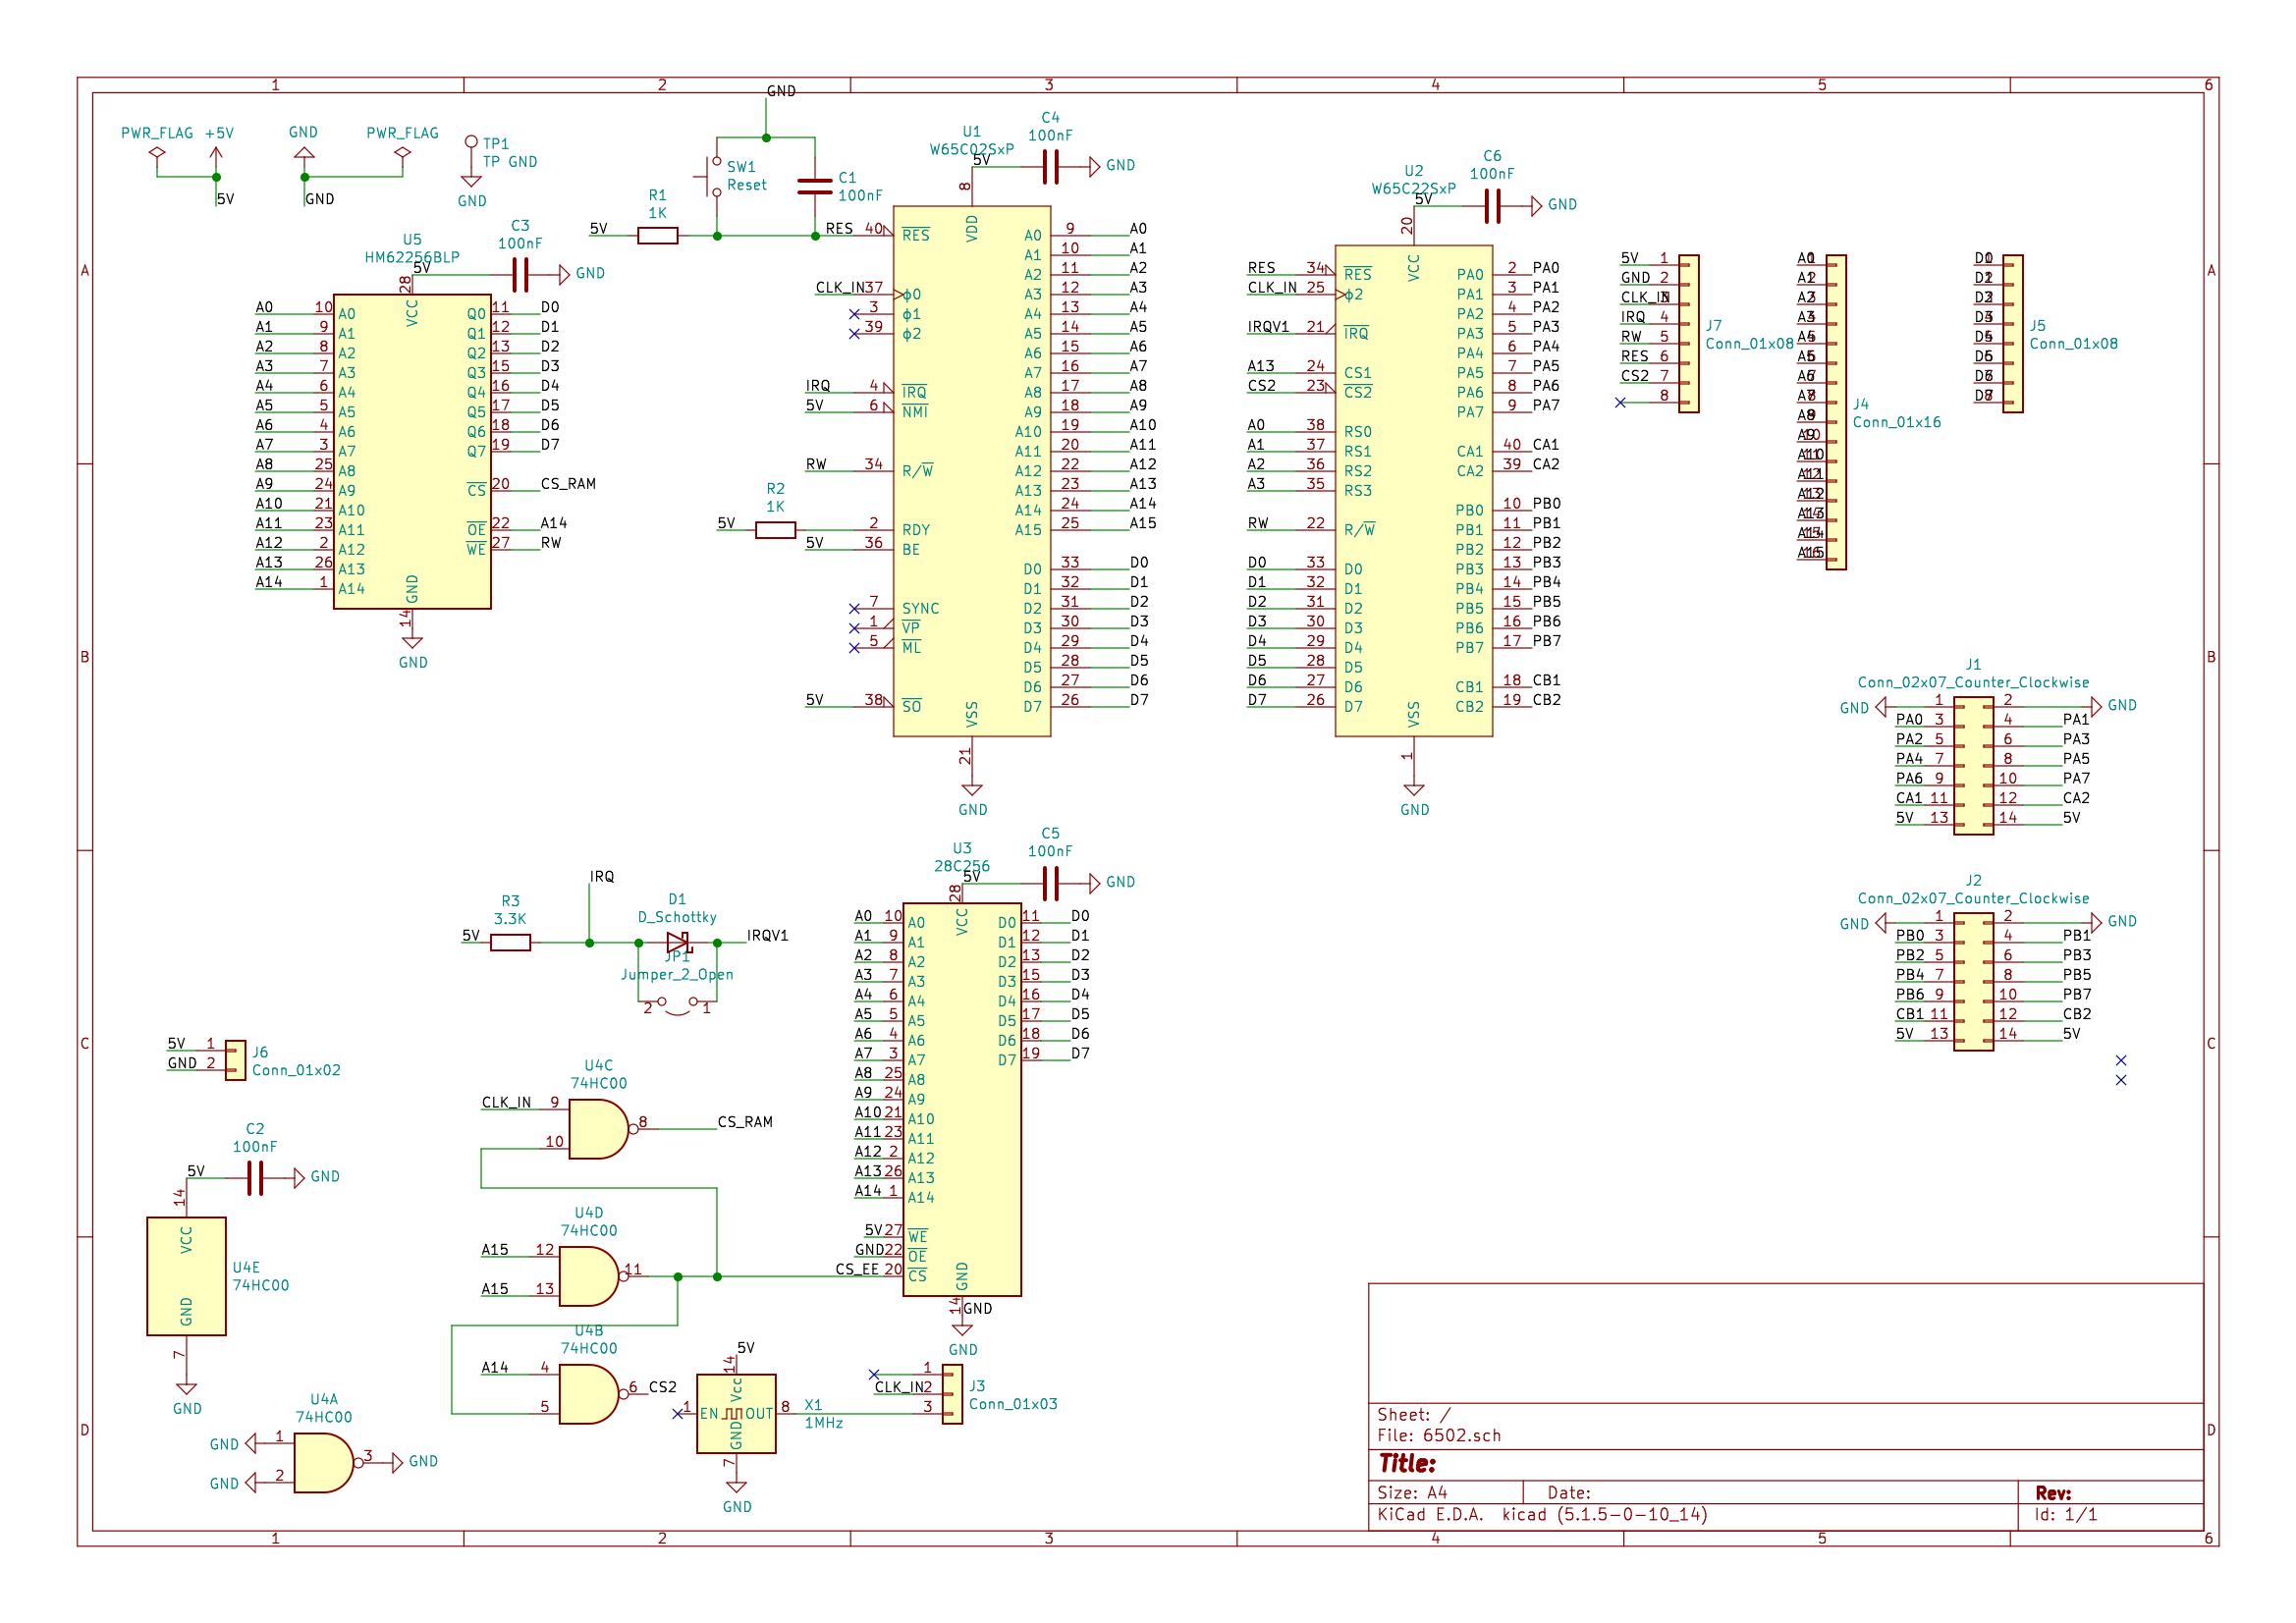
Task: Click the PWR_FLAG symbol beside the GND arrow
Action: tap(402, 153)
